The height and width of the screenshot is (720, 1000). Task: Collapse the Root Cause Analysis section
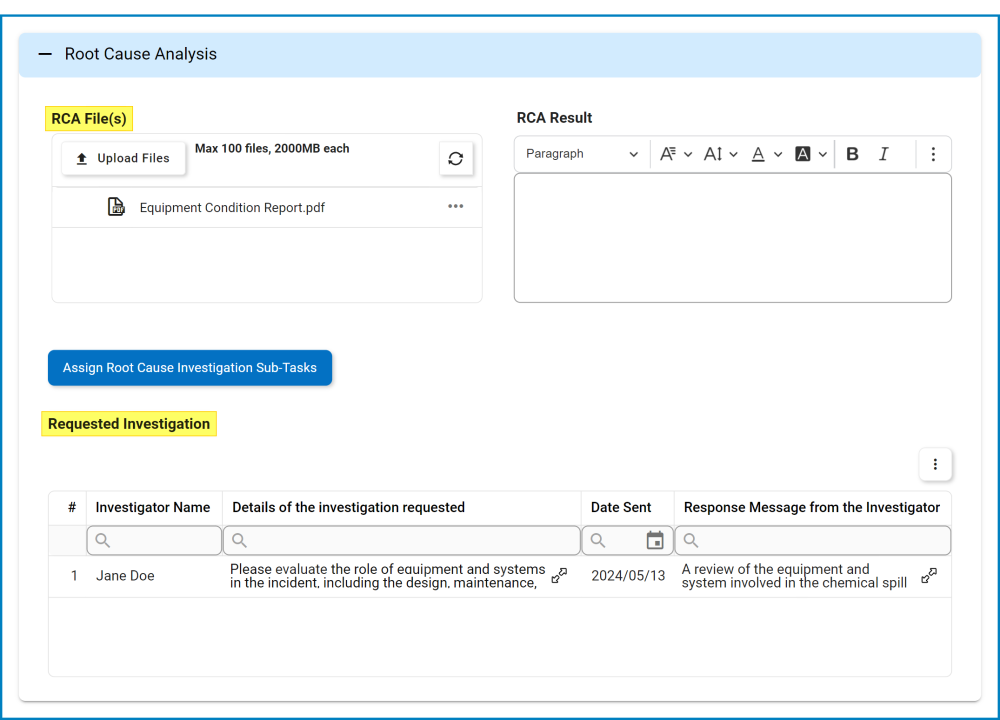pos(45,55)
